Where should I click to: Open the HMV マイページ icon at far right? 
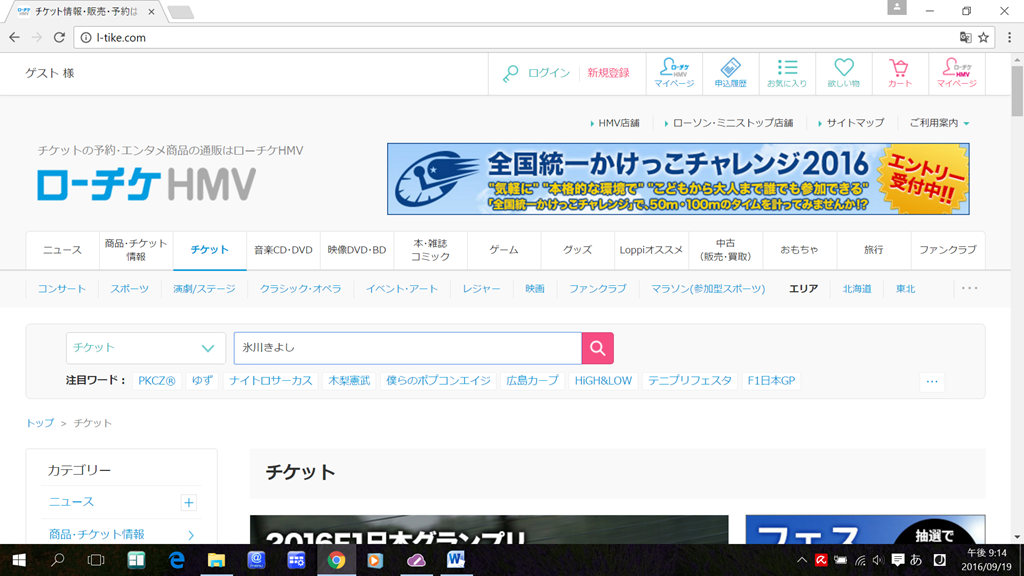[956, 73]
